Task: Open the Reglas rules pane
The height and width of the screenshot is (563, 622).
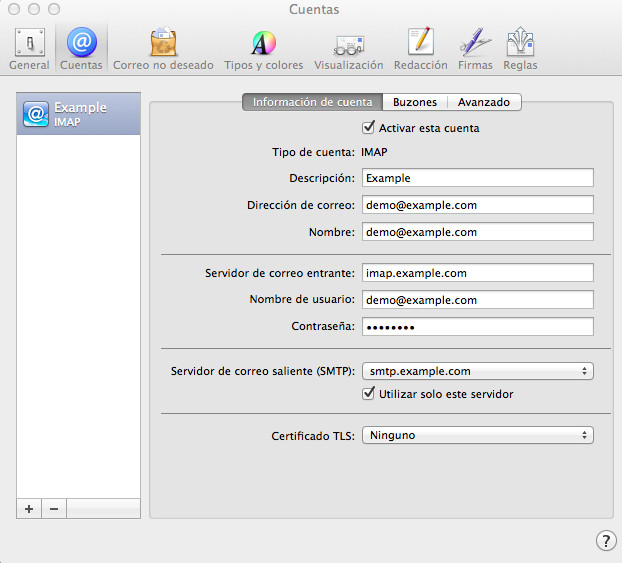Action: click(520, 48)
